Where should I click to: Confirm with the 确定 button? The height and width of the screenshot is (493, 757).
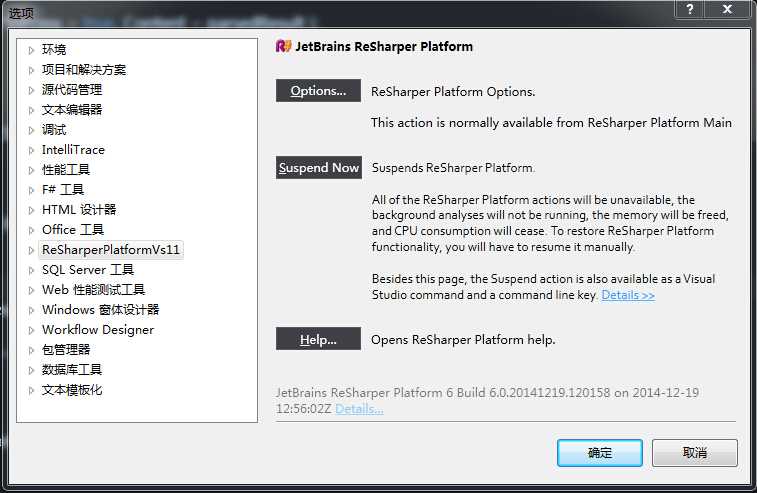tap(600, 453)
